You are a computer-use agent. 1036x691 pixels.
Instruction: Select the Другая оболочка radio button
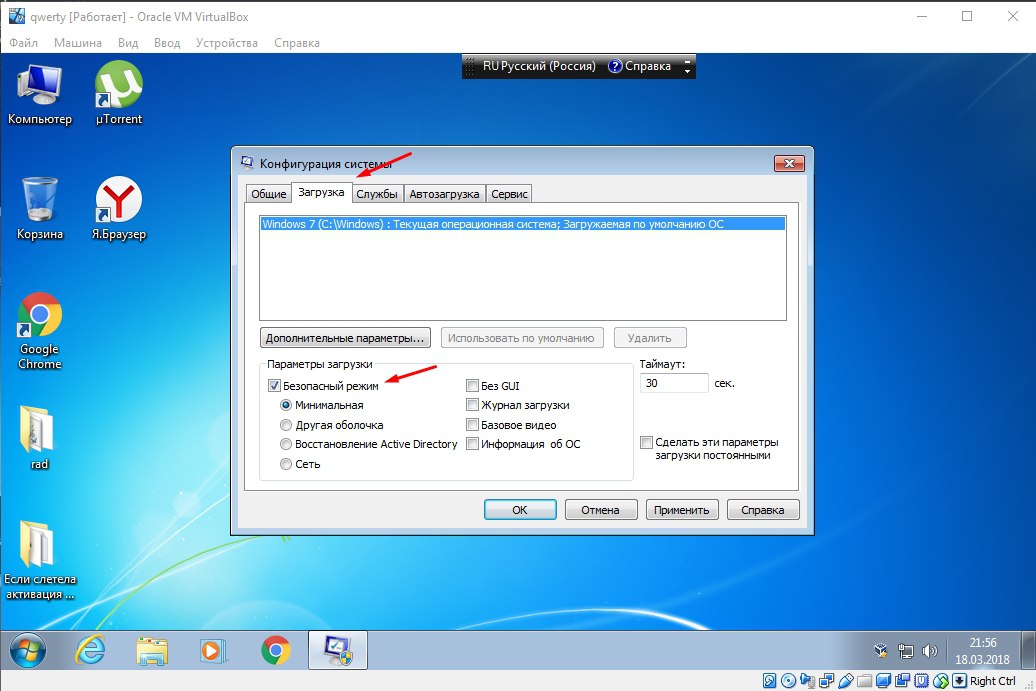pyautogui.click(x=286, y=425)
